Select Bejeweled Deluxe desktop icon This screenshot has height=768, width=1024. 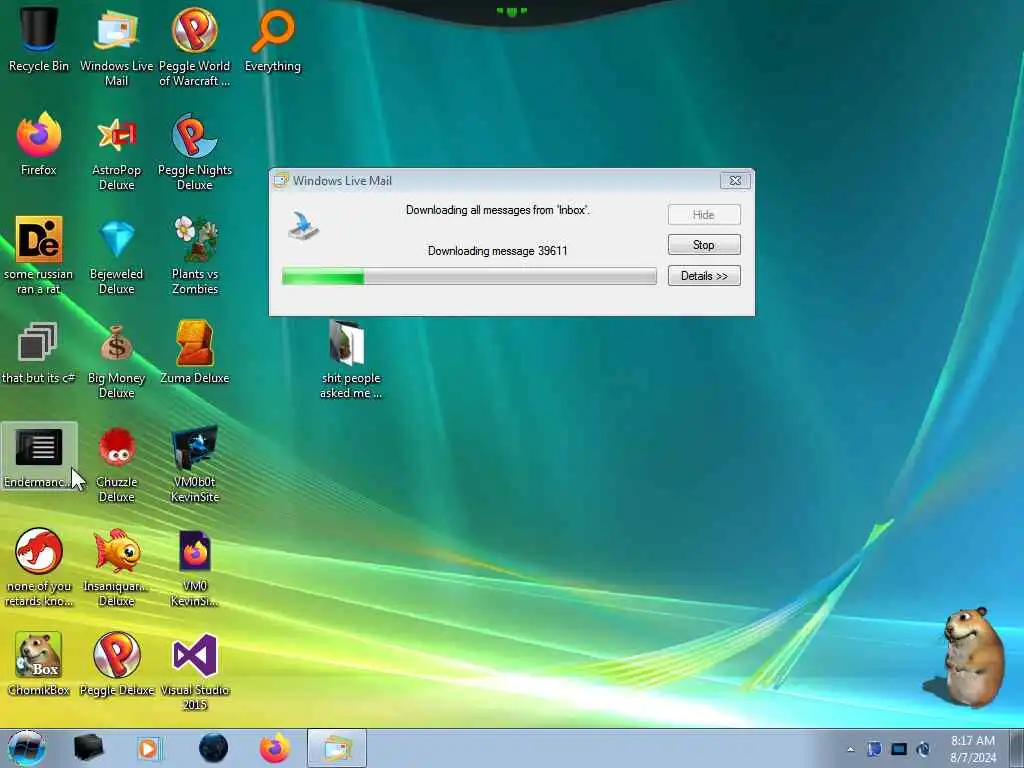(x=116, y=255)
